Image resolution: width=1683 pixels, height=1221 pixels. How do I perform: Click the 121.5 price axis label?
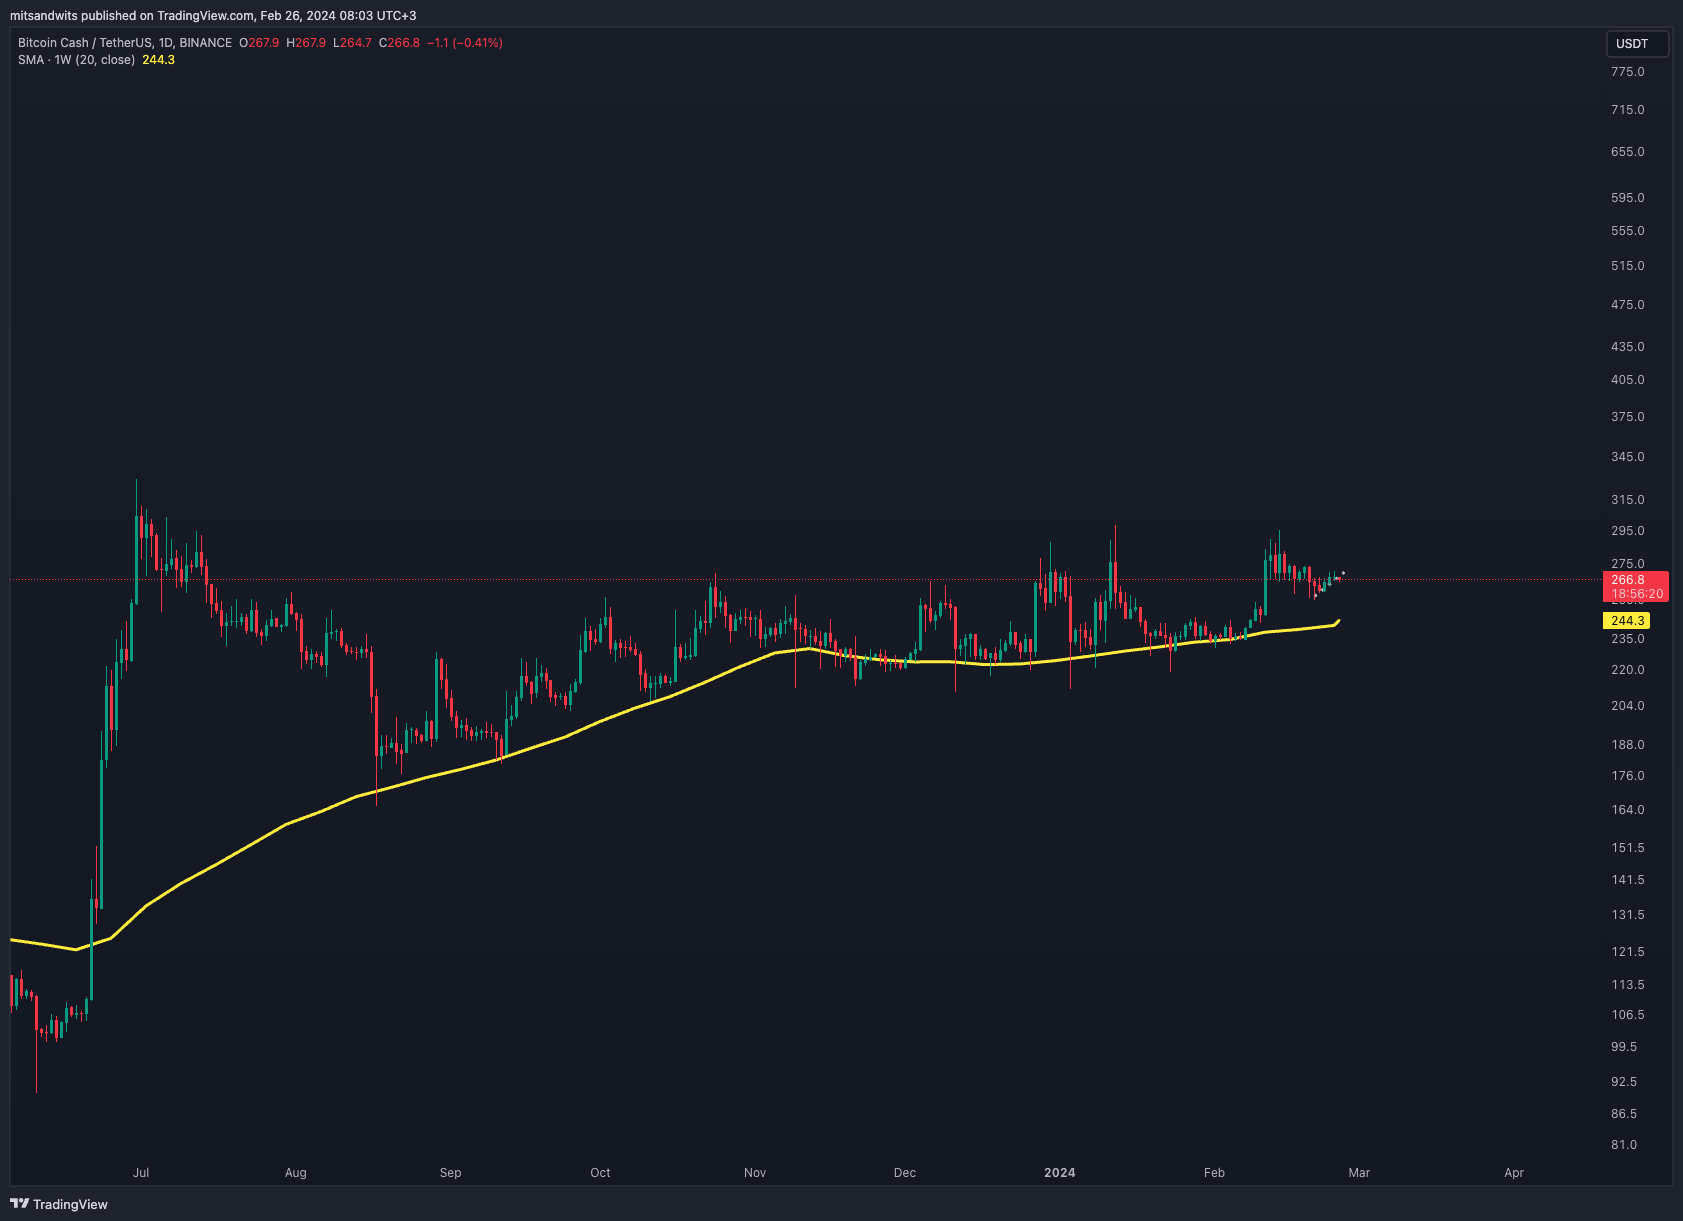[1628, 952]
